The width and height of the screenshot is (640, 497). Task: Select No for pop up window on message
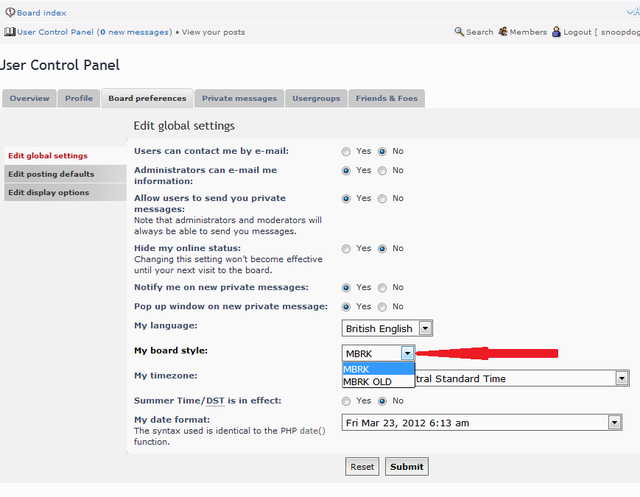click(x=382, y=307)
